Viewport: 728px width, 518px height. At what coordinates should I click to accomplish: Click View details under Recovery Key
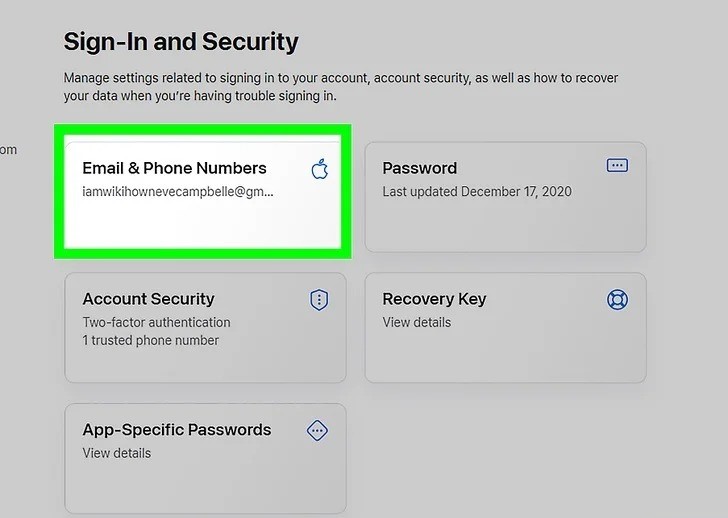coord(416,322)
